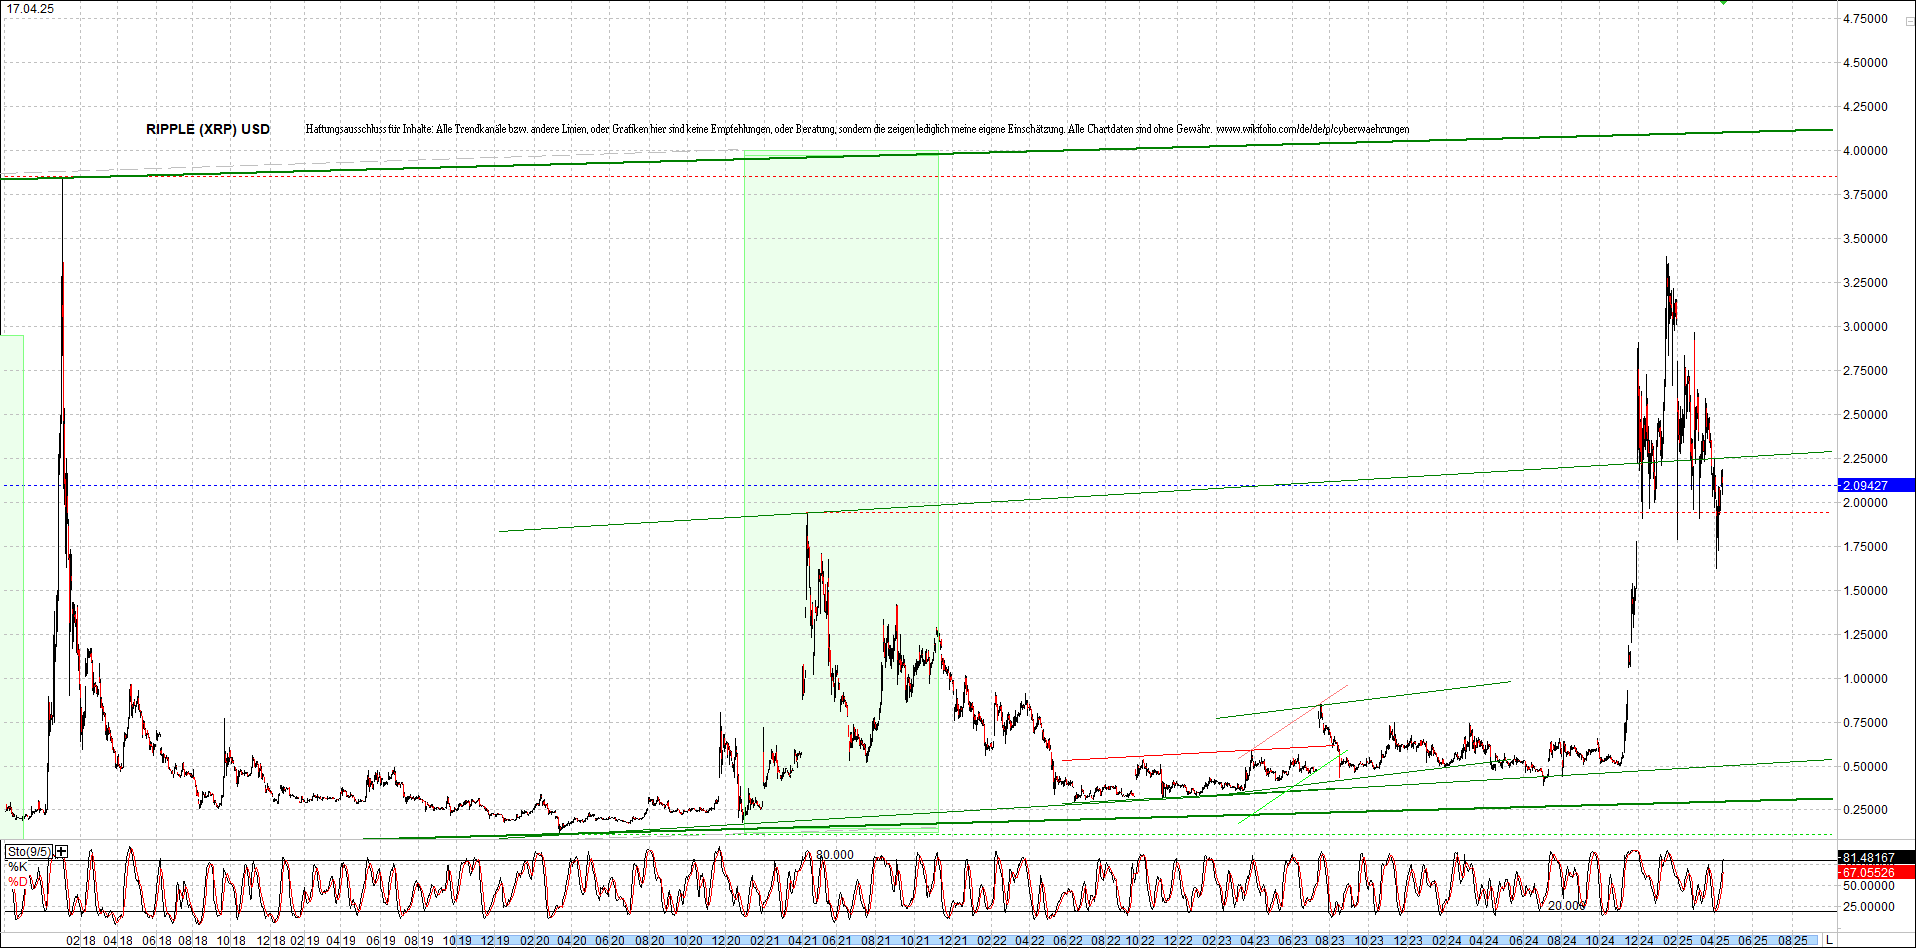The height and width of the screenshot is (948, 1916).
Task: Expand the RIPPLE (XRP) USD symbol selector
Action: 206,129
